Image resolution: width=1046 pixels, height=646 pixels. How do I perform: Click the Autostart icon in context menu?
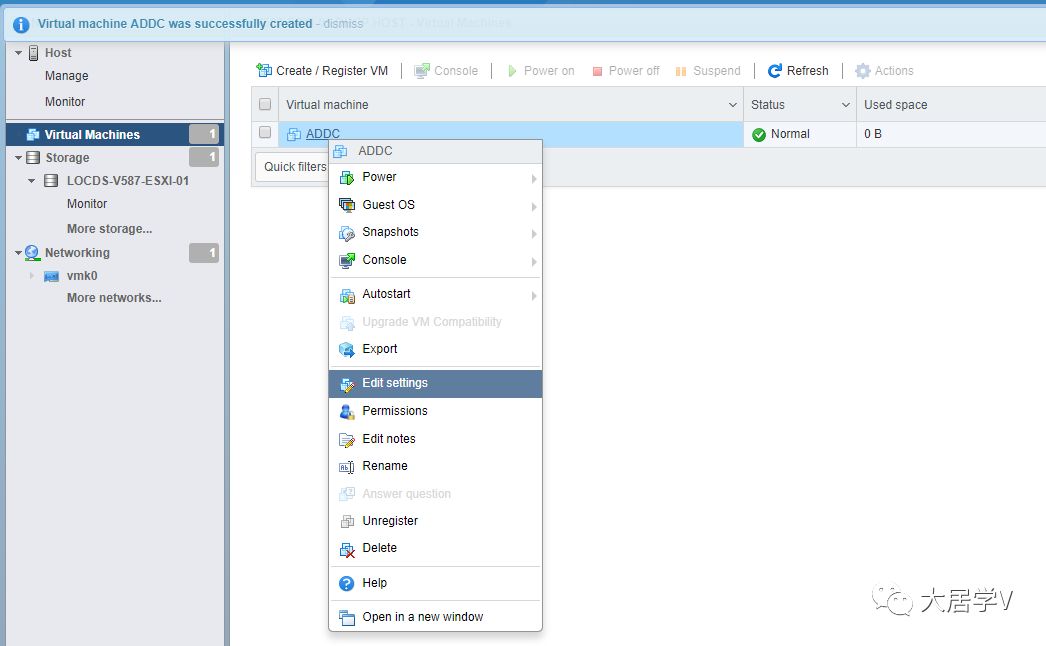coord(347,295)
